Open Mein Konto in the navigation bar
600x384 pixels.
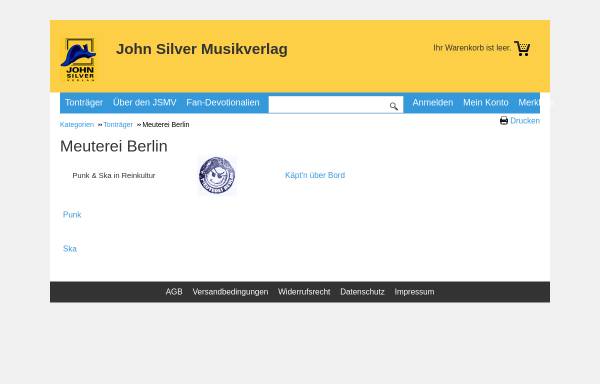click(486, 103)
